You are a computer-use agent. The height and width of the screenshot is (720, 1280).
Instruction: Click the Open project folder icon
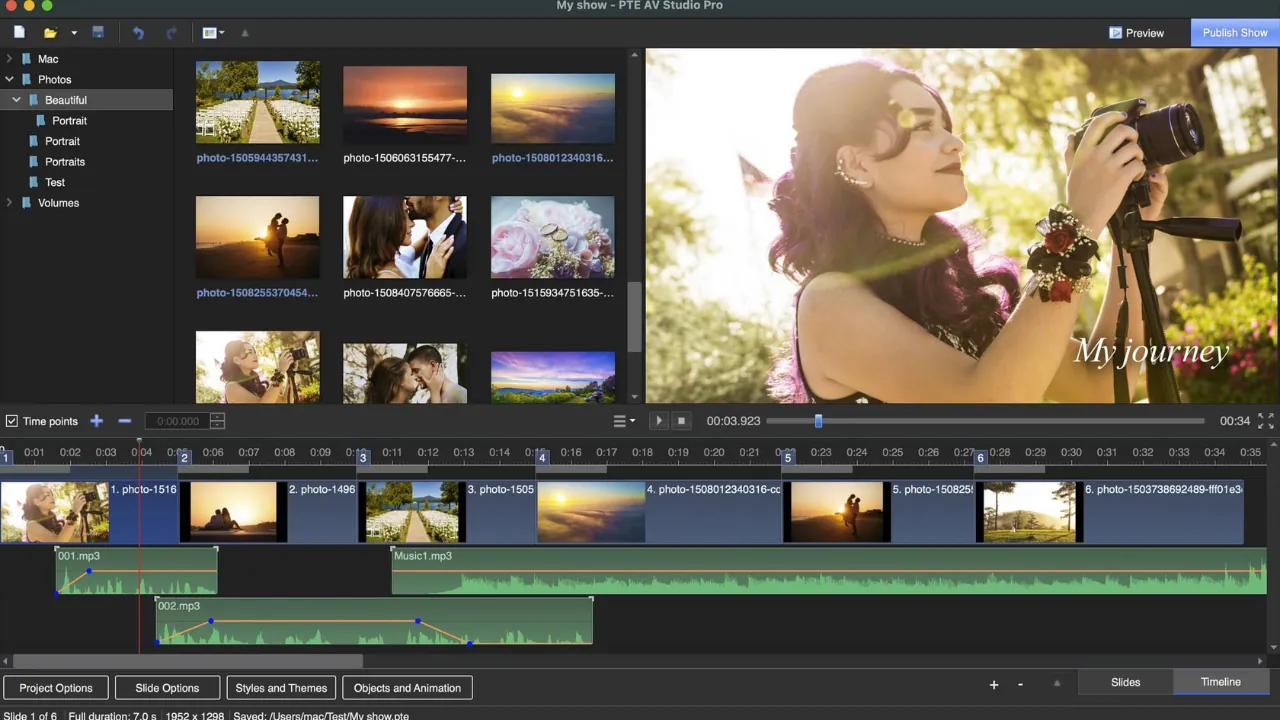50,33
